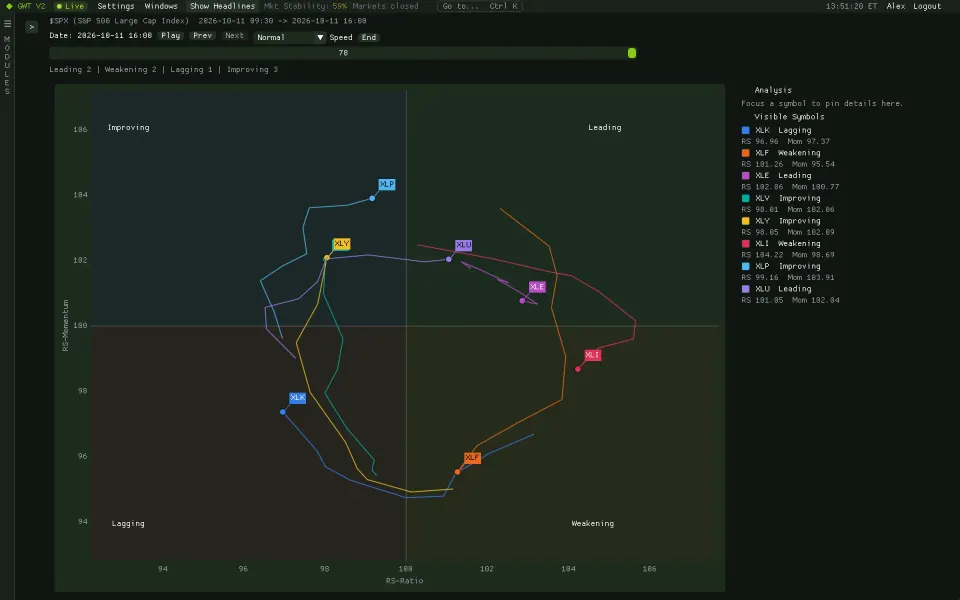
Task: Click the Lagging quadrant label
Action: click(x=128, y=523)
